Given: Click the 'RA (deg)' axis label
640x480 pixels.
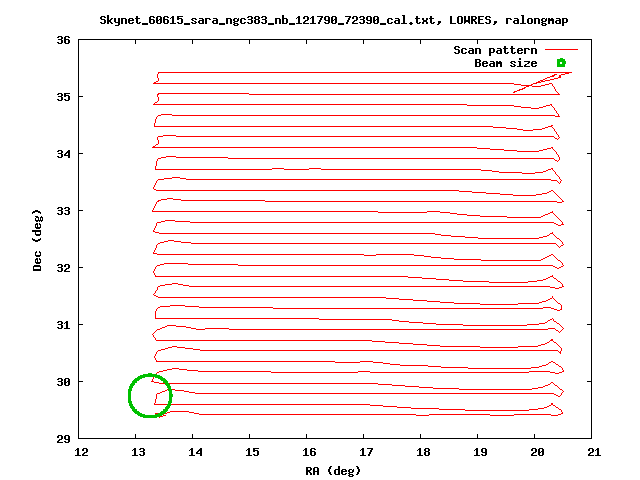Looking at the screenshot, I should pyautogui.click(x=333, y=471).
